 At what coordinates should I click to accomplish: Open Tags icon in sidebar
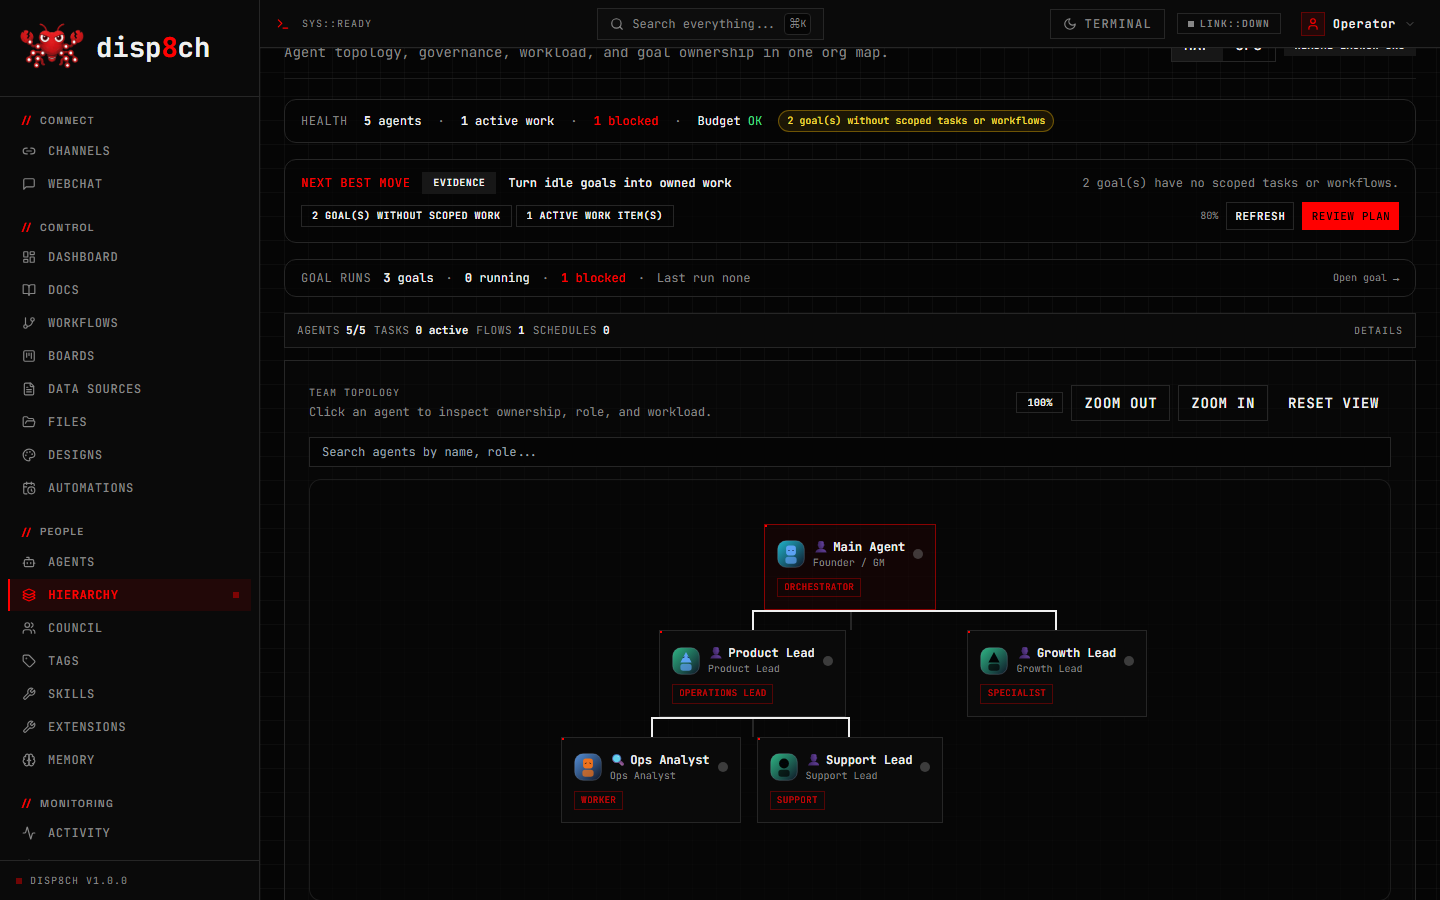point(29,661)
